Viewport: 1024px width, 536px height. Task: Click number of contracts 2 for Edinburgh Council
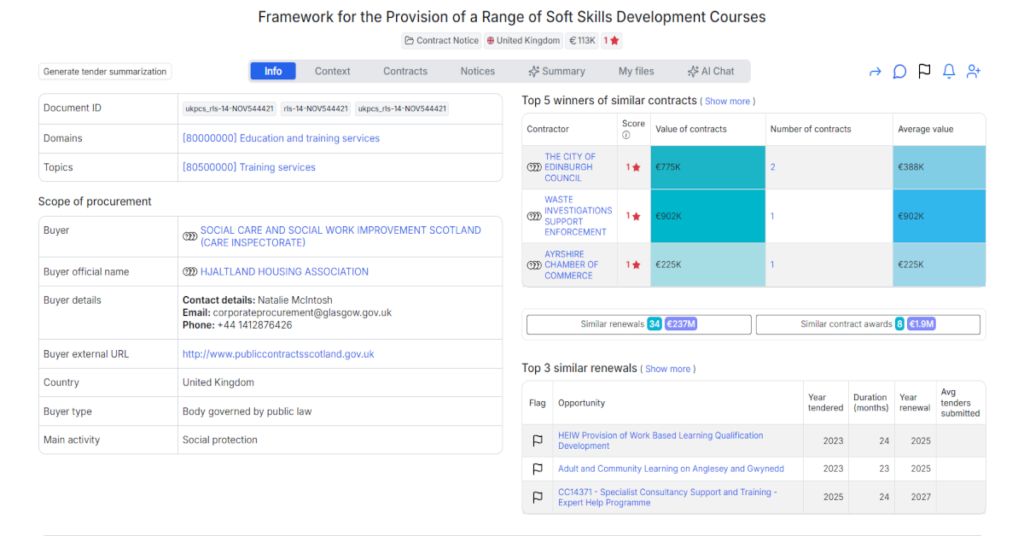773,167
